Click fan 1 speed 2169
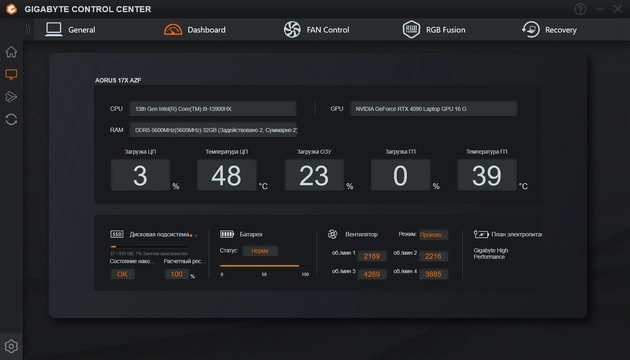The image size is (630, 360). coord(372,256)
